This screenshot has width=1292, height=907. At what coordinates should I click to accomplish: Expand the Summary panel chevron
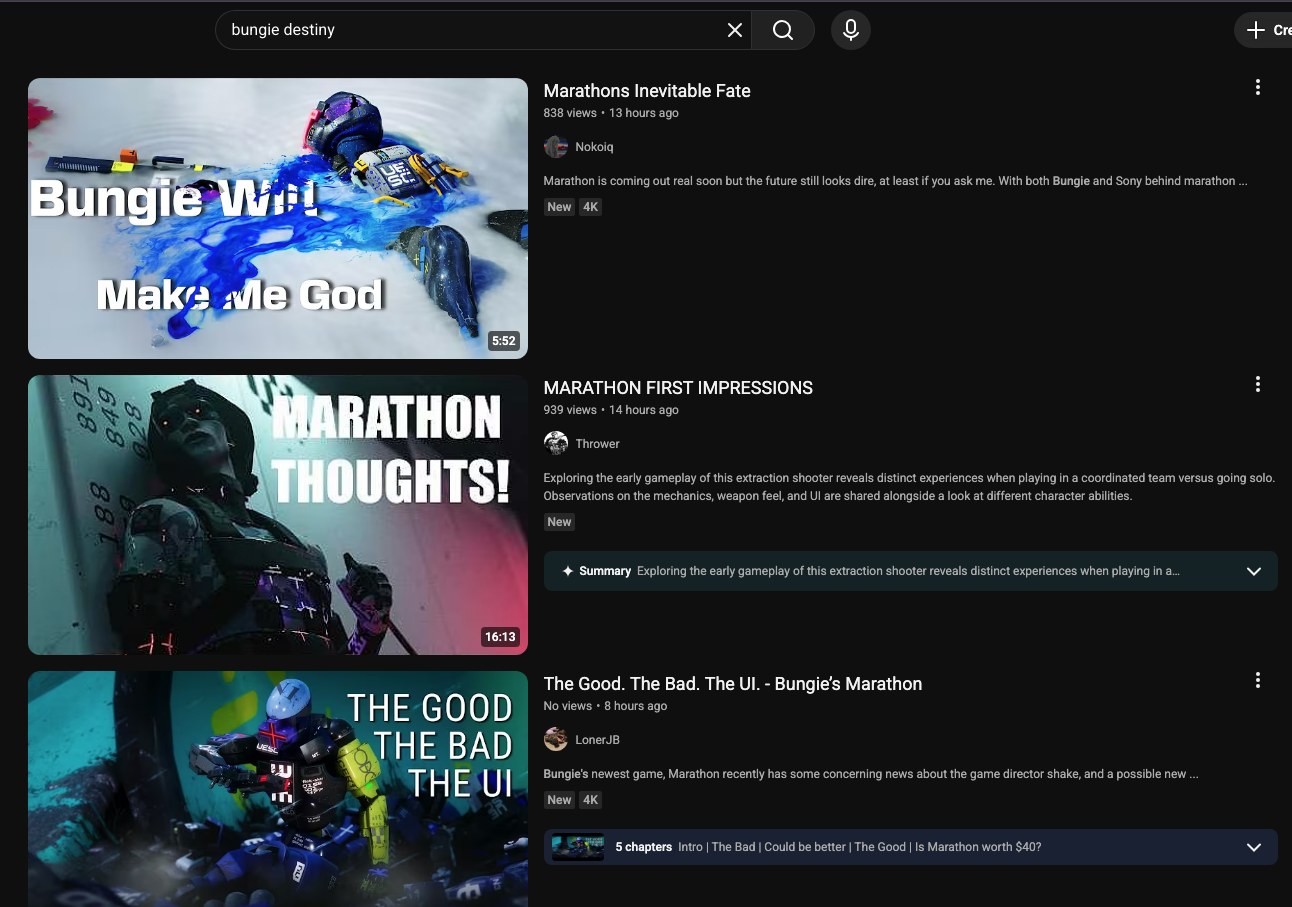[1254, 571]
